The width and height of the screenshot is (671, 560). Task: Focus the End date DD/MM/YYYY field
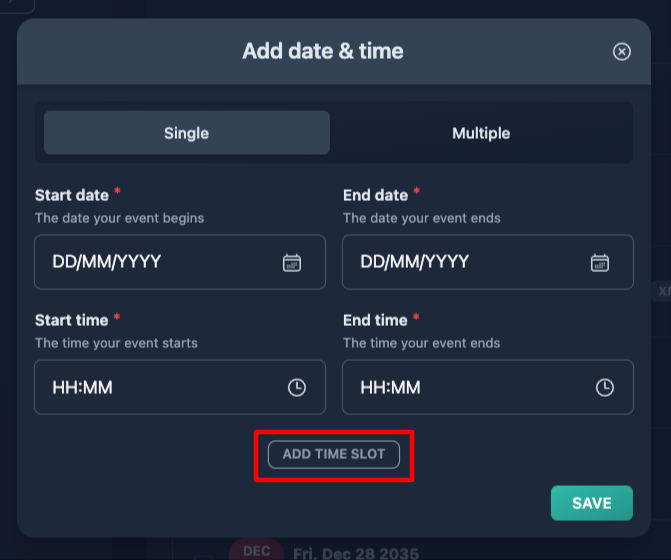488,262
